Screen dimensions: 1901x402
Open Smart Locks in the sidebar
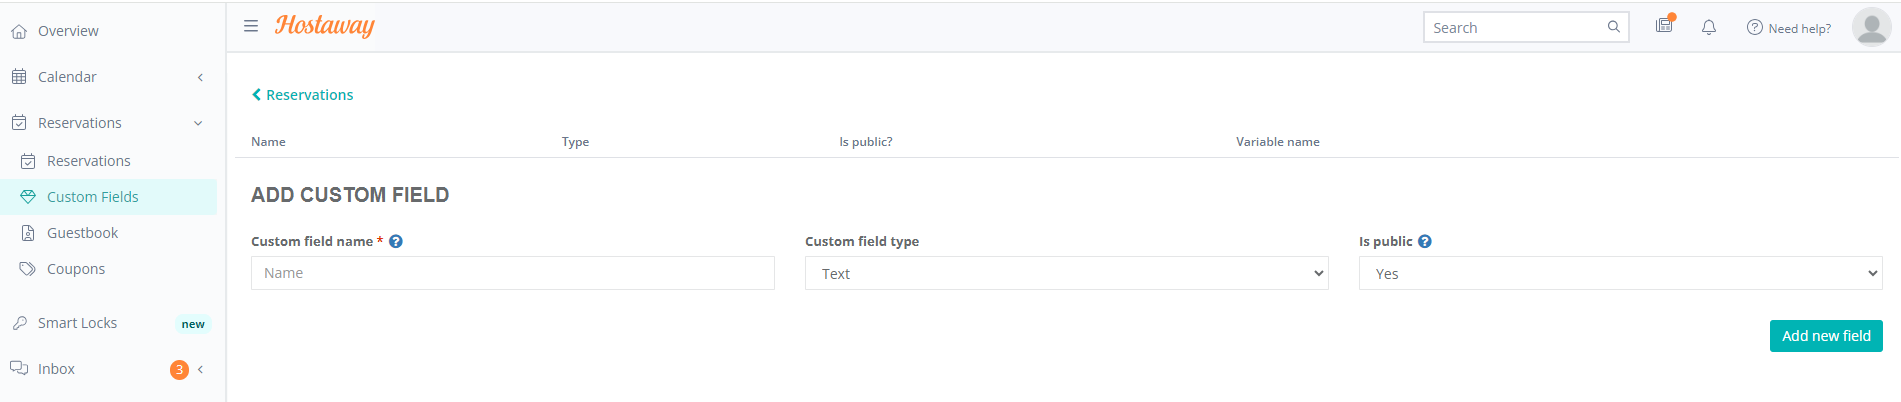pos(77,323)
